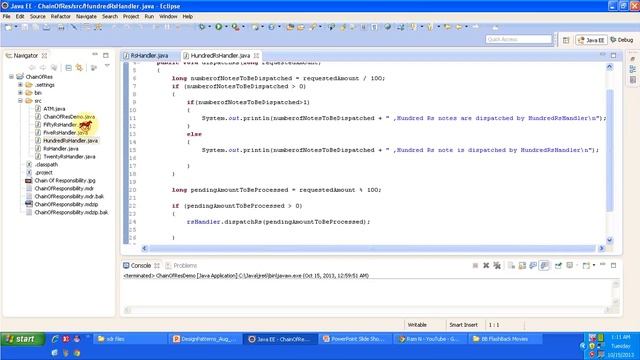The height and width of the screenshot is (360, 640).
Task: Expand the .settings folder
Action: (x=20, y=85)
